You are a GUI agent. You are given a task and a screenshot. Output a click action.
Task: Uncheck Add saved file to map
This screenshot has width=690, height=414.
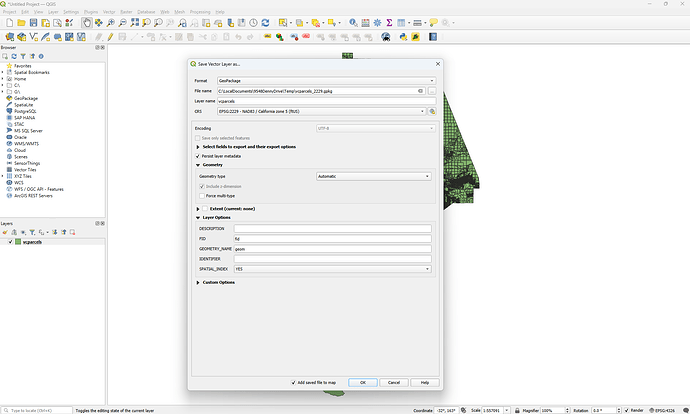294,382
